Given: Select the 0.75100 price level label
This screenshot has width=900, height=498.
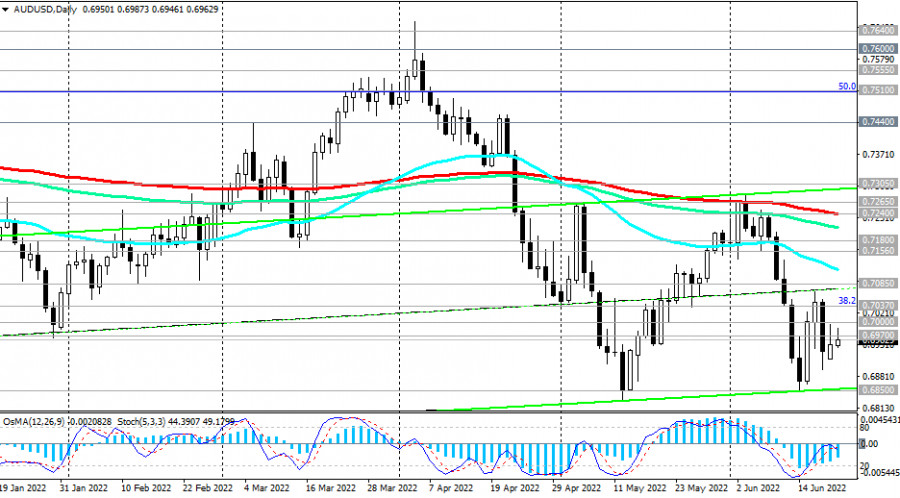Looking at the screenshot, I should click(x=878, y=90).
